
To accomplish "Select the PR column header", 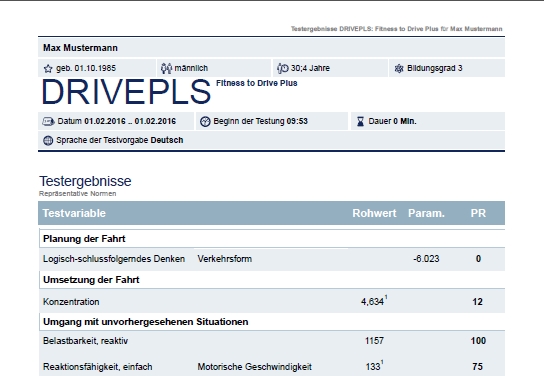I will [478, 213].
